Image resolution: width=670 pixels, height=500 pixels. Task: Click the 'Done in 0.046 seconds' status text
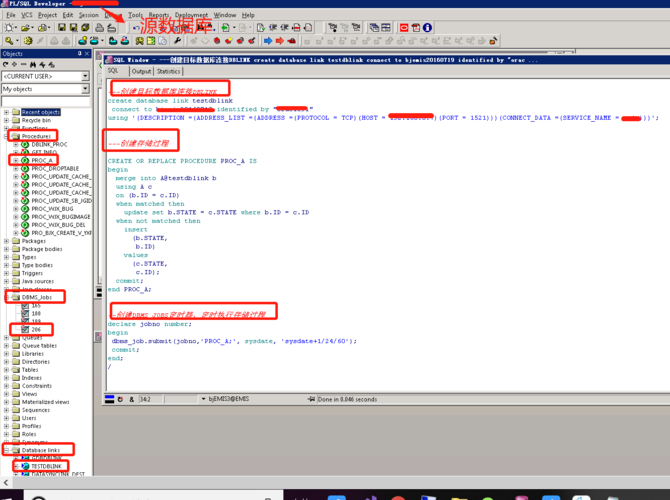[347, 399]
